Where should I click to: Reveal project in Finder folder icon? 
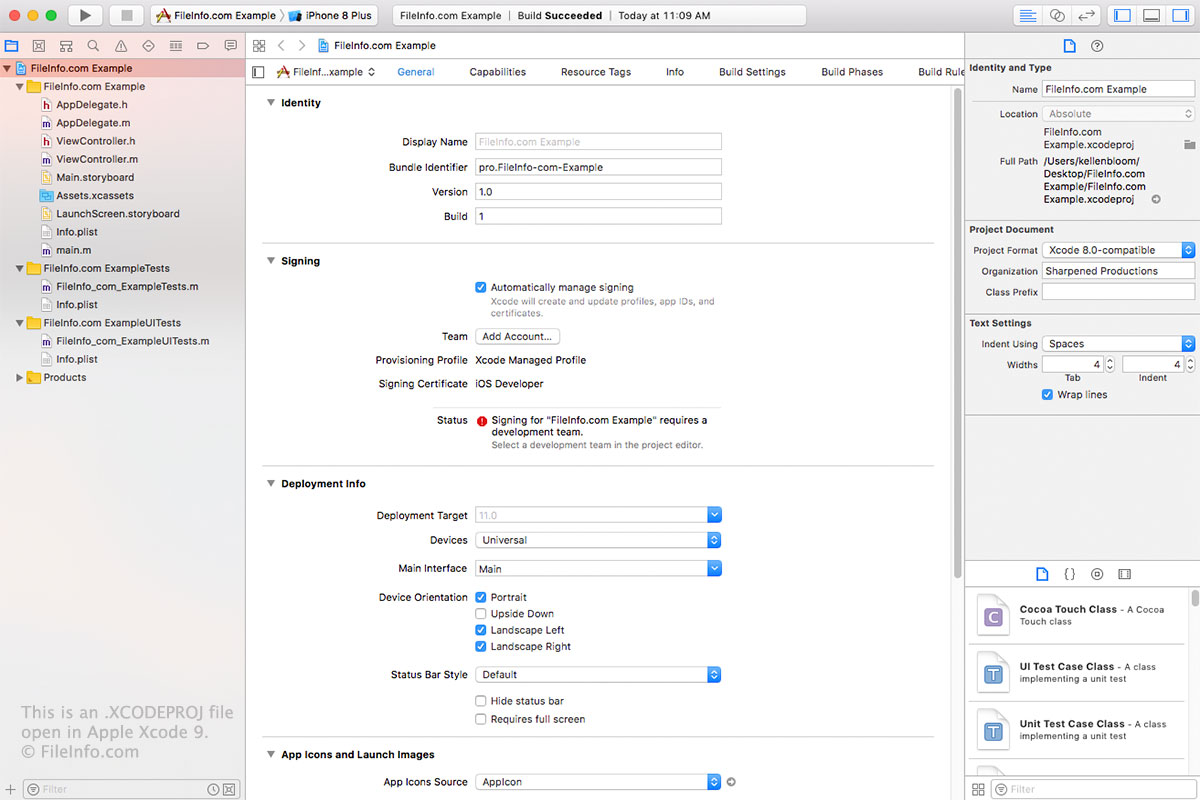pyautogui.click(x=1189, y=145)
